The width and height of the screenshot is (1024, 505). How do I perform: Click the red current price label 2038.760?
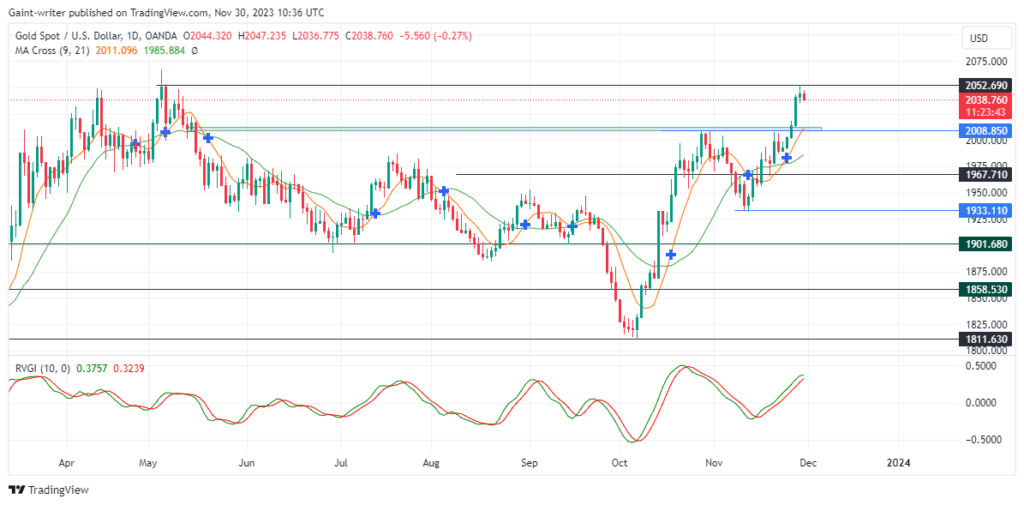click(985, 100)
